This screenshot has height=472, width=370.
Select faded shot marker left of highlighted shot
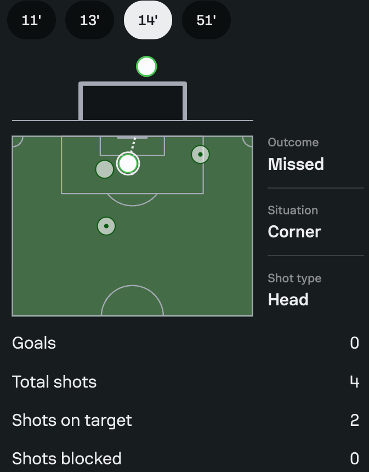[104, 169]
